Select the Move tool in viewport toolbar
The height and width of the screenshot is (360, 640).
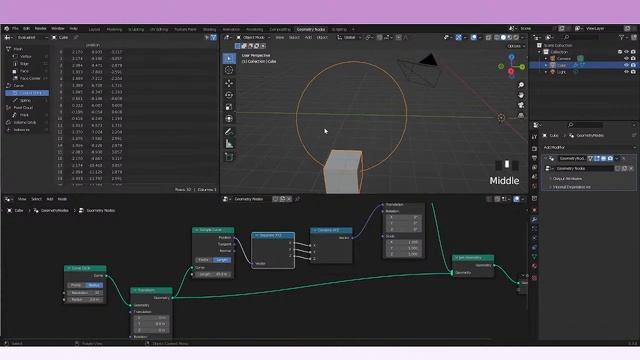tap(229, 83)
